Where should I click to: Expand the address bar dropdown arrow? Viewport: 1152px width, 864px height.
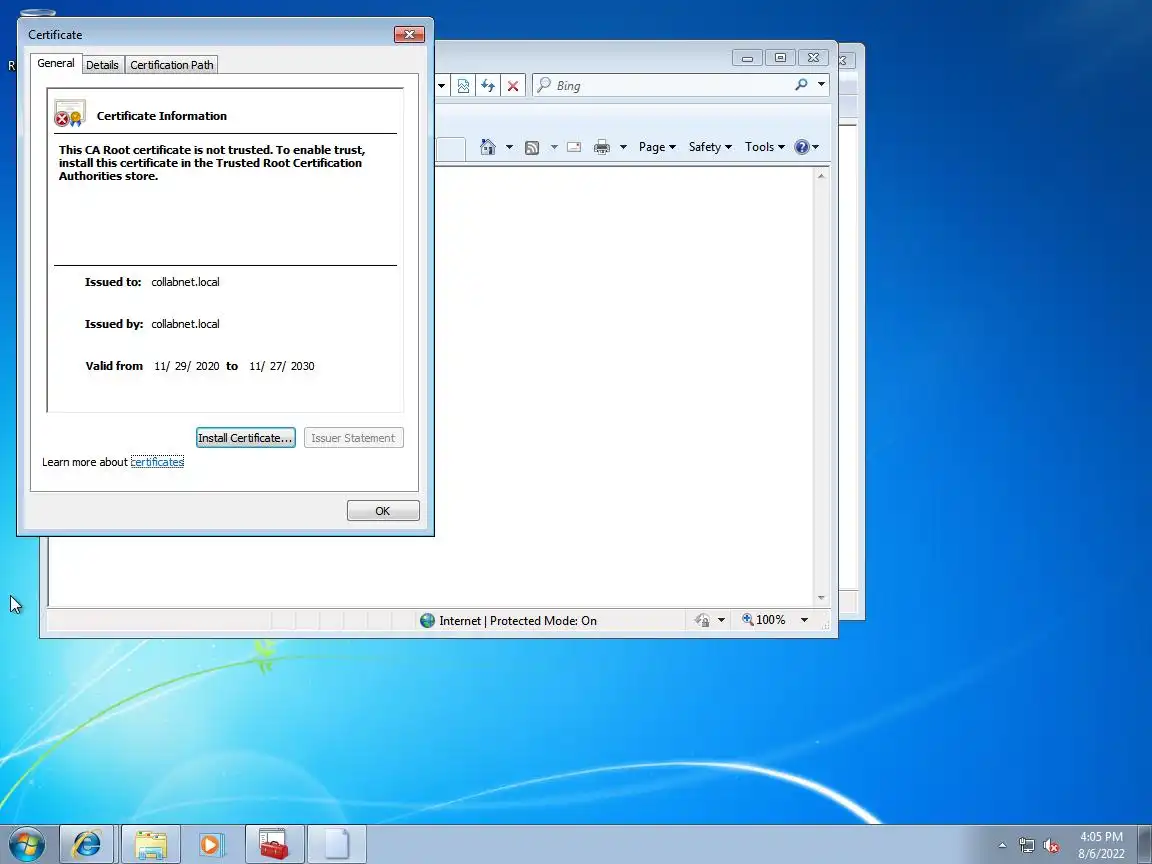(442, 85)
